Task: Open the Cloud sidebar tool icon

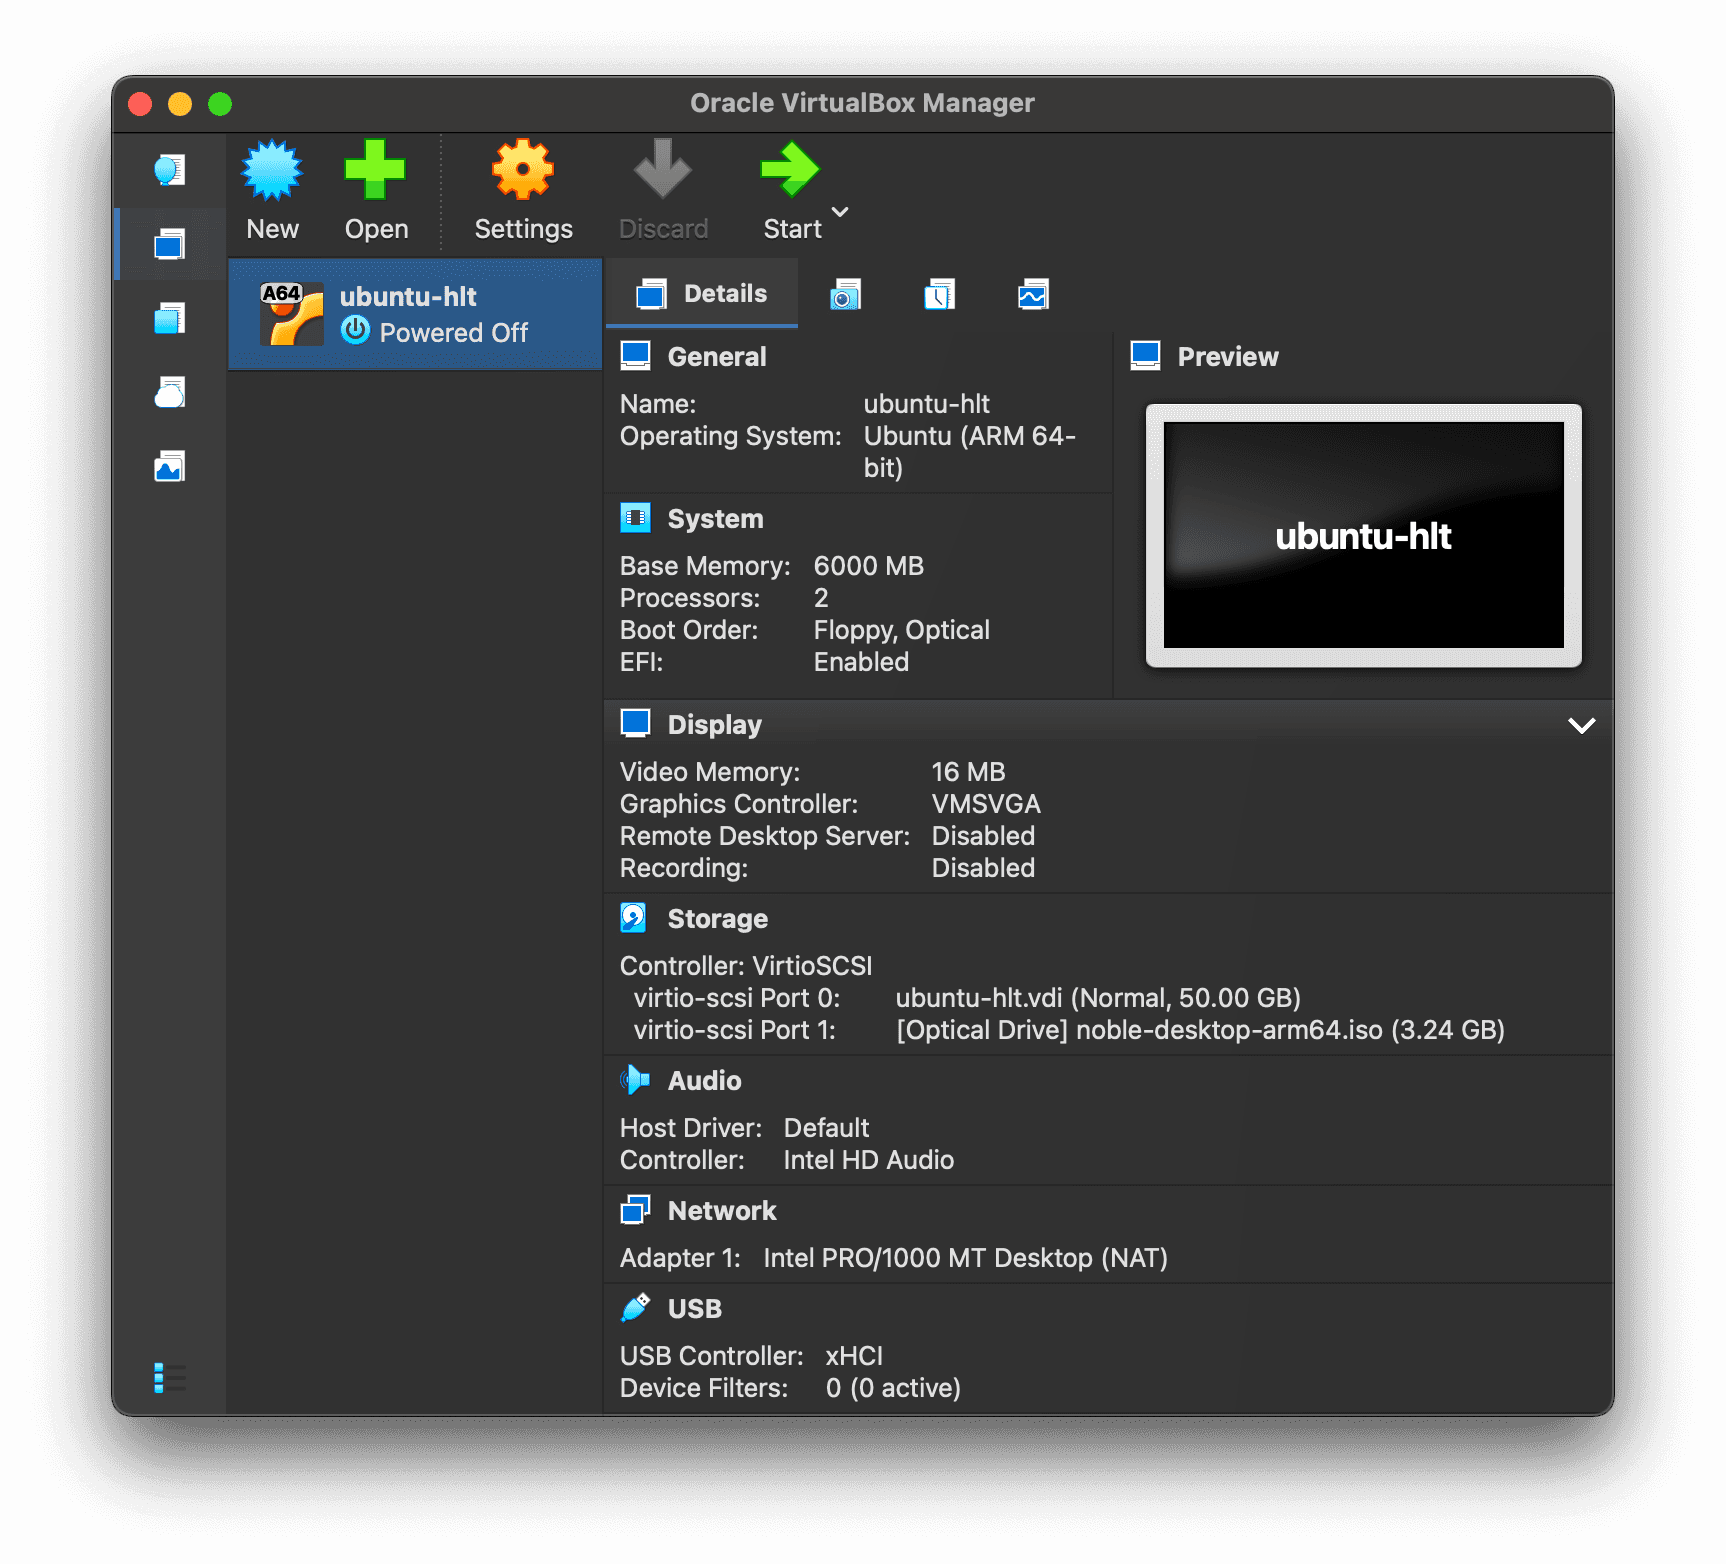Action: (x=170, y=393)
